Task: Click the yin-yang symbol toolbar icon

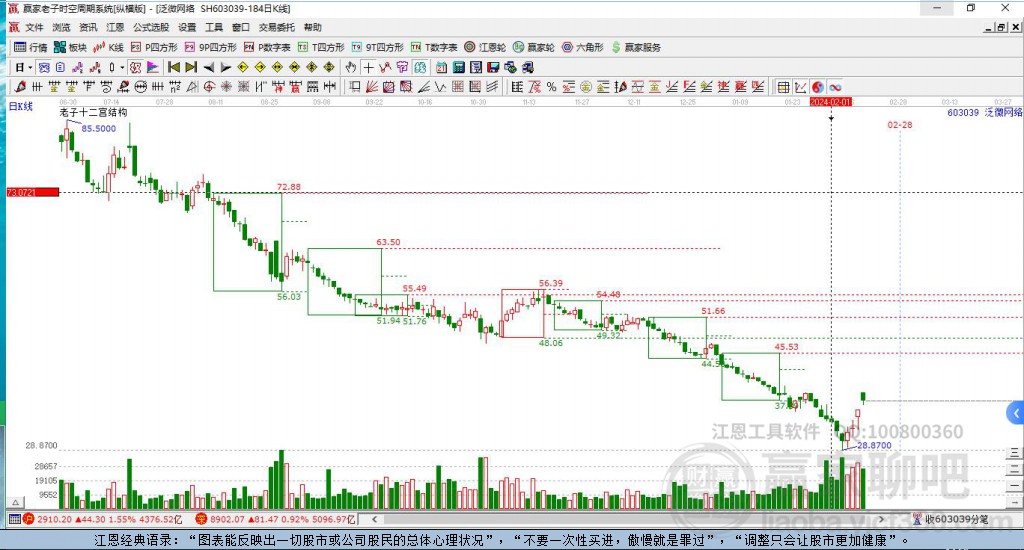Action: [818, 87]
